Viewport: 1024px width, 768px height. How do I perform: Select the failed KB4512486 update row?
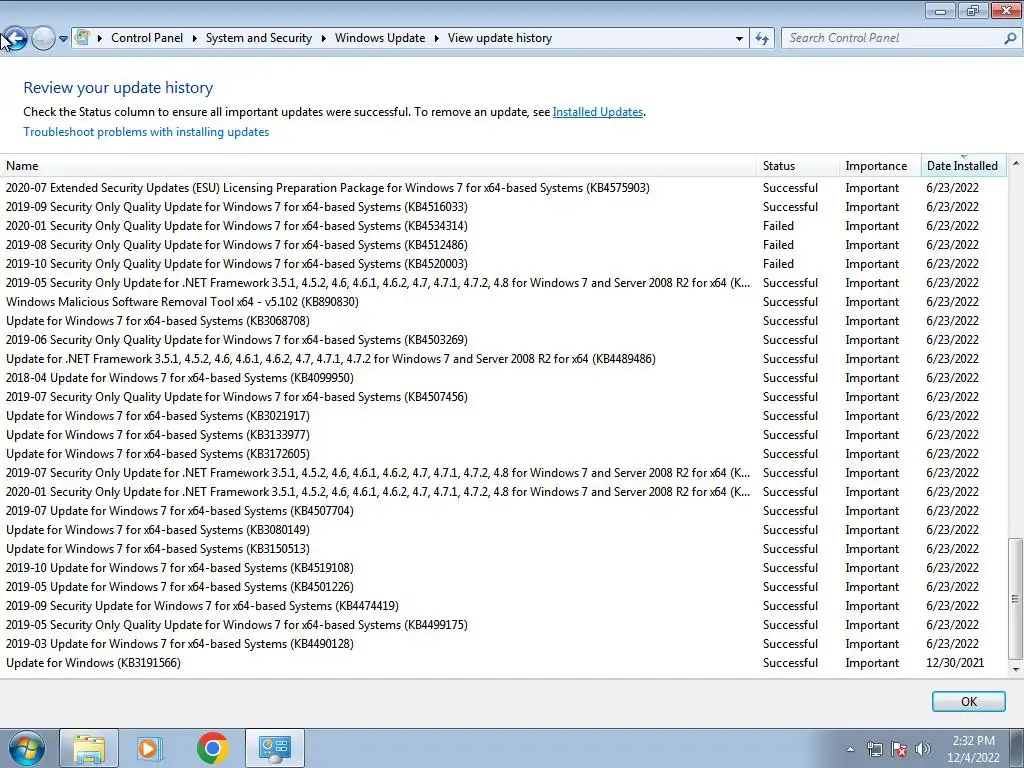pyautogui.click(x=503, y=245)
